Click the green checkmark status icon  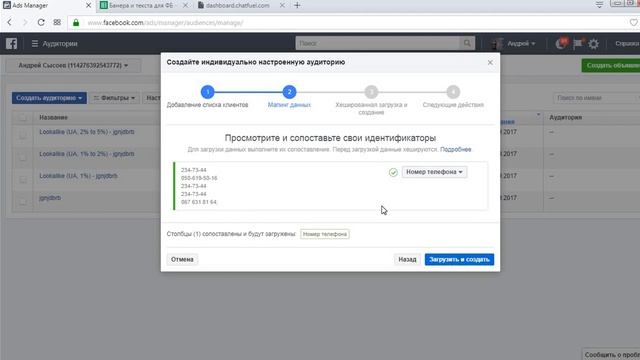[x=393, y=172]
